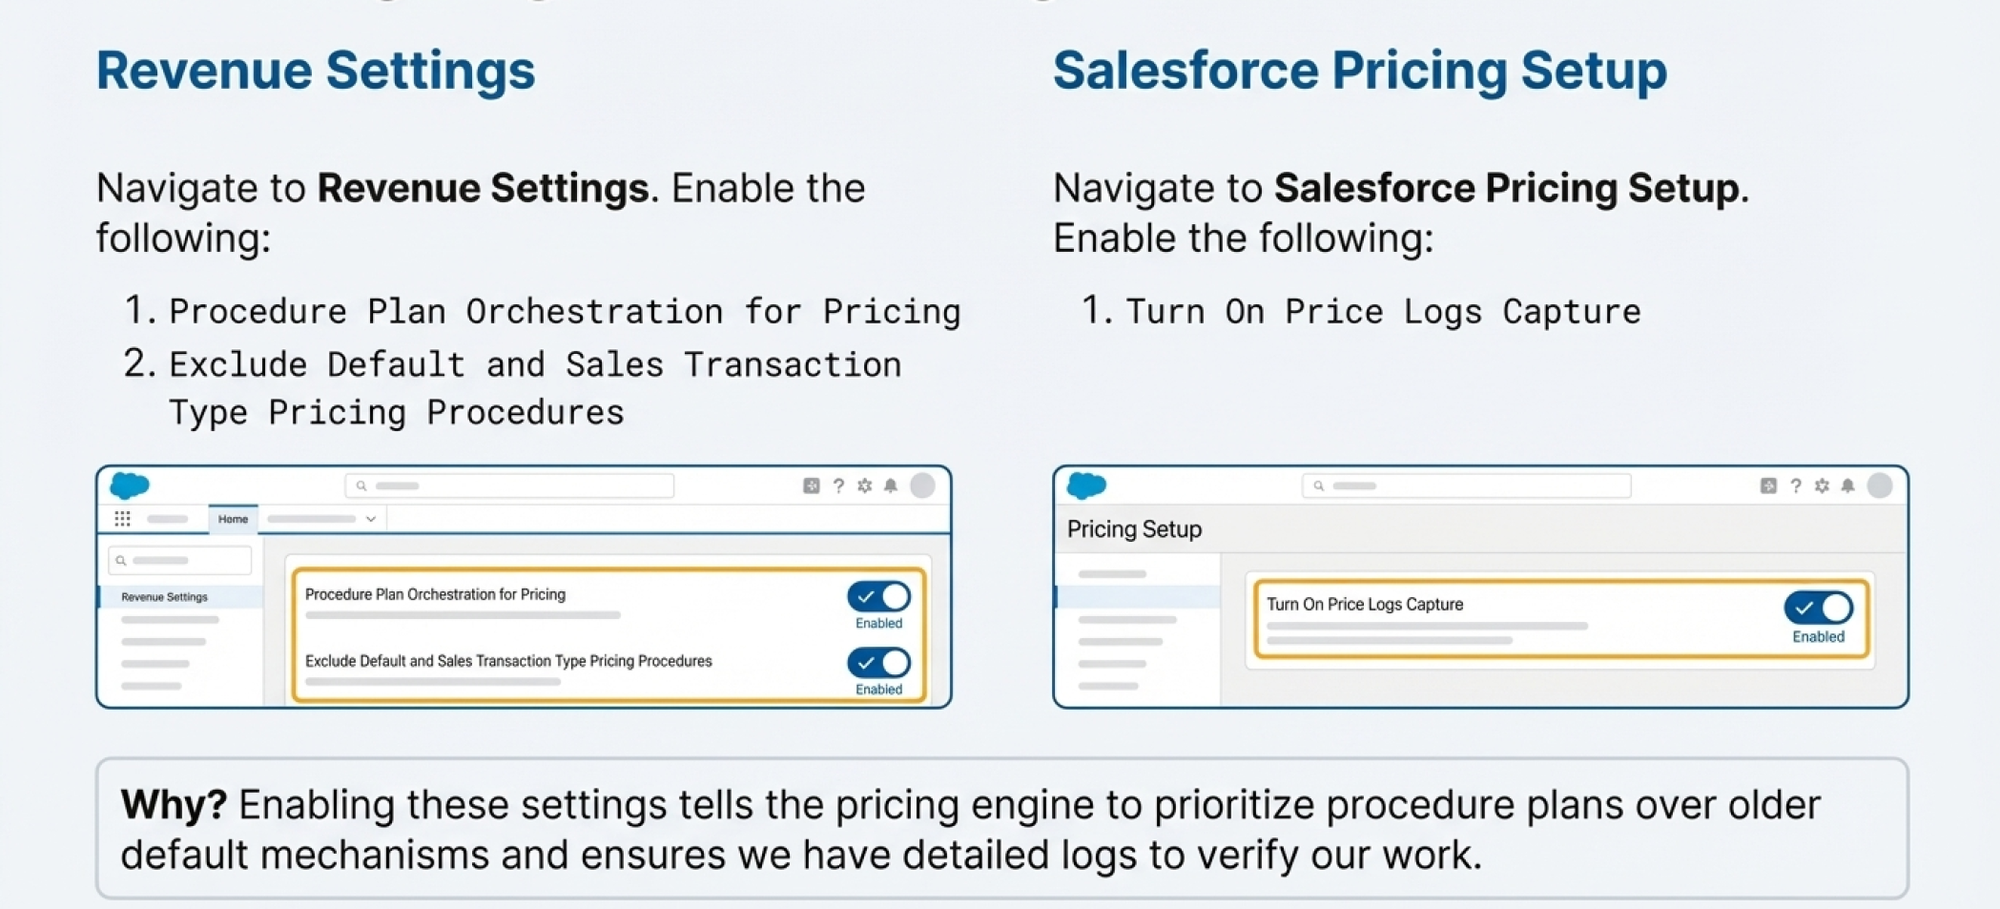2000x909 pixels.
Task: Toggle Exclude Default and Sales Transaction switch
Action: pos(878,663)
